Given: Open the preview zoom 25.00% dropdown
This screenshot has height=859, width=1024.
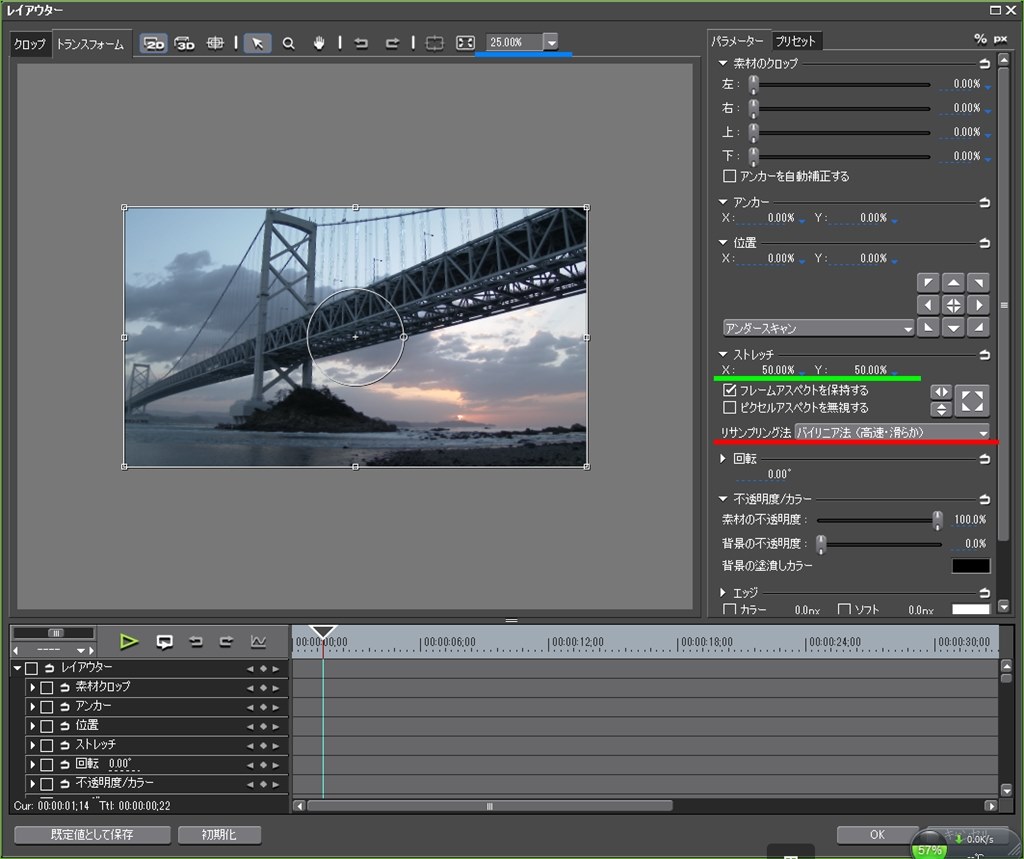Looking at the screenshot, I should (551, 42).
